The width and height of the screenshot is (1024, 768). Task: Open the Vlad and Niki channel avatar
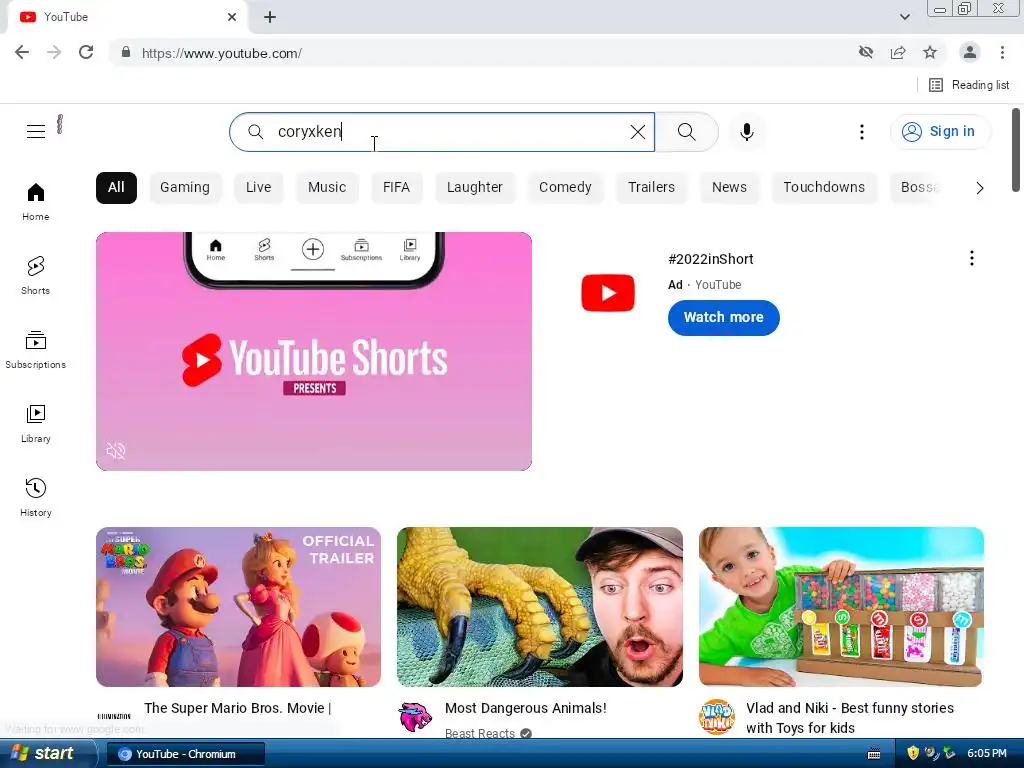click(716, 717)
